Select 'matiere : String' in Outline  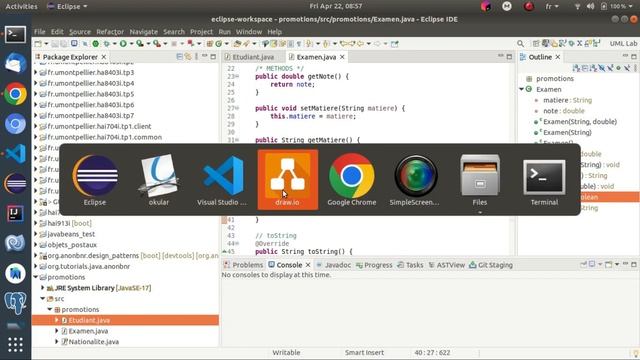(567, 100)
